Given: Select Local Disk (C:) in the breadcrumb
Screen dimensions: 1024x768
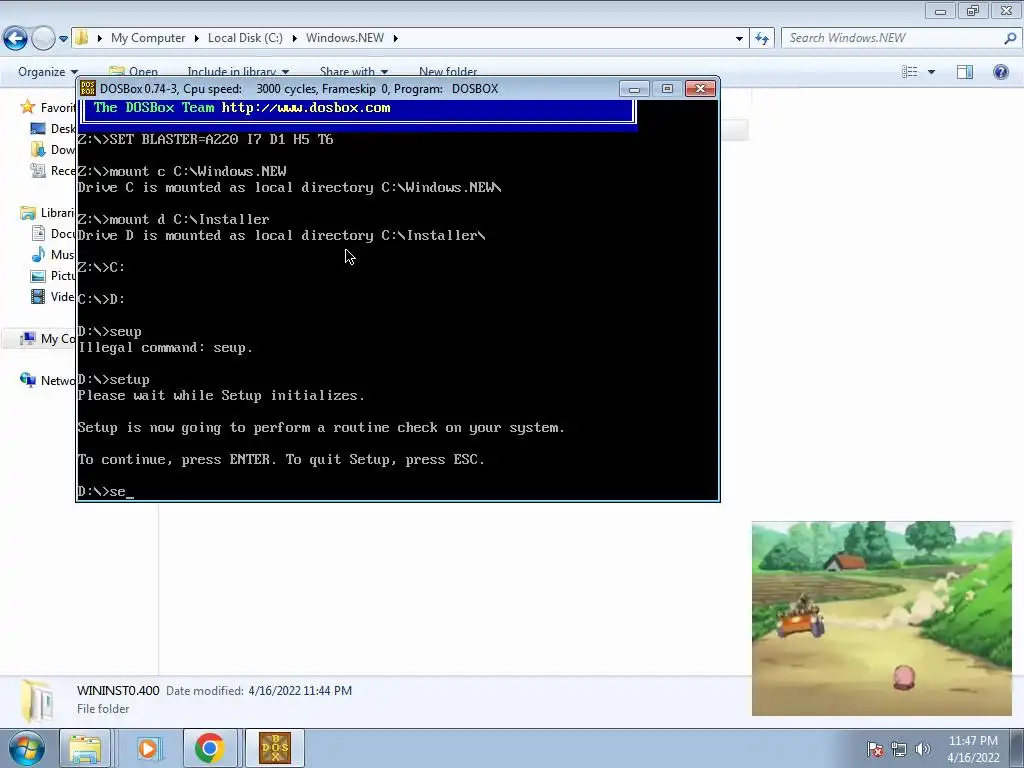Looking at the screenshot, I should pyautogui.click(x=245, y=38).
